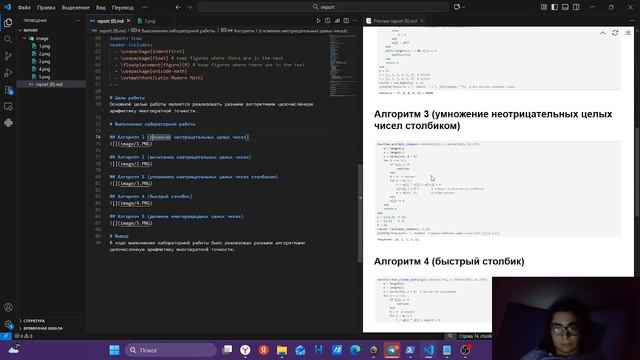Image resolution: width=640 pixels, height=360 pixels.
Task: Click preview scroll-to-top chevron icon
Action: pyautogui.click(x=602, y=33)
